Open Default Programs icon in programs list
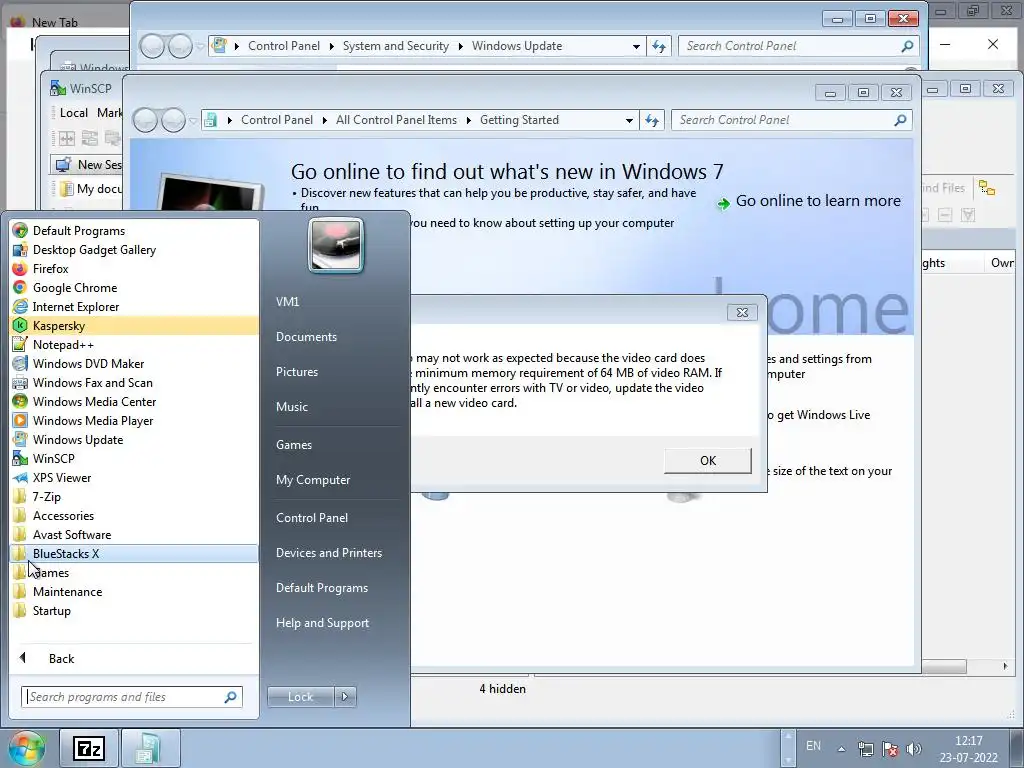This screenshot has width=1024, height=768. click(x=20, y=231)
